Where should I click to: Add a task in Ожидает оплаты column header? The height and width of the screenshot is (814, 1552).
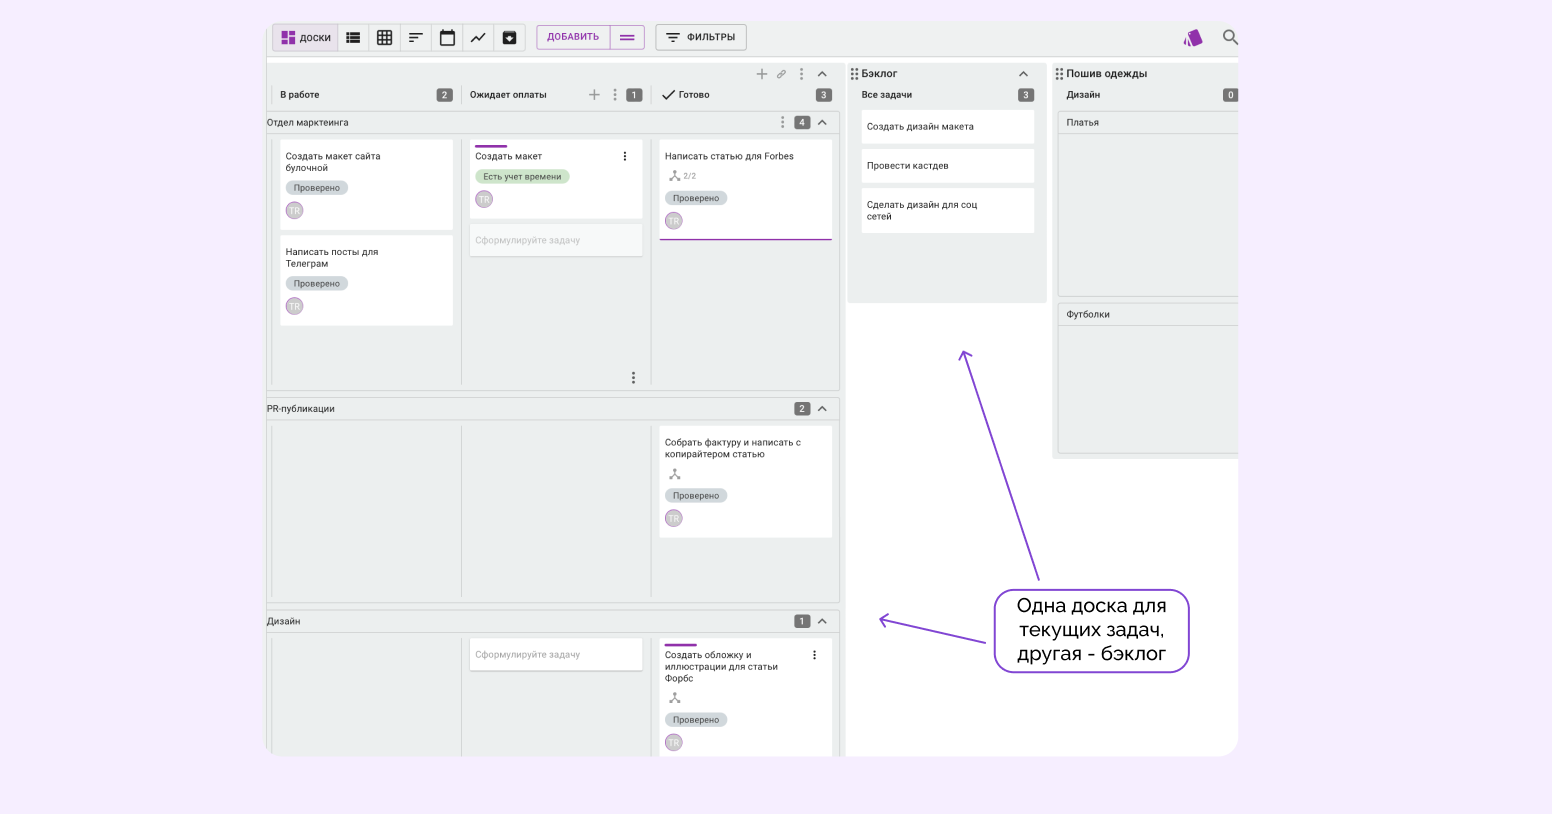click(594, 95)
